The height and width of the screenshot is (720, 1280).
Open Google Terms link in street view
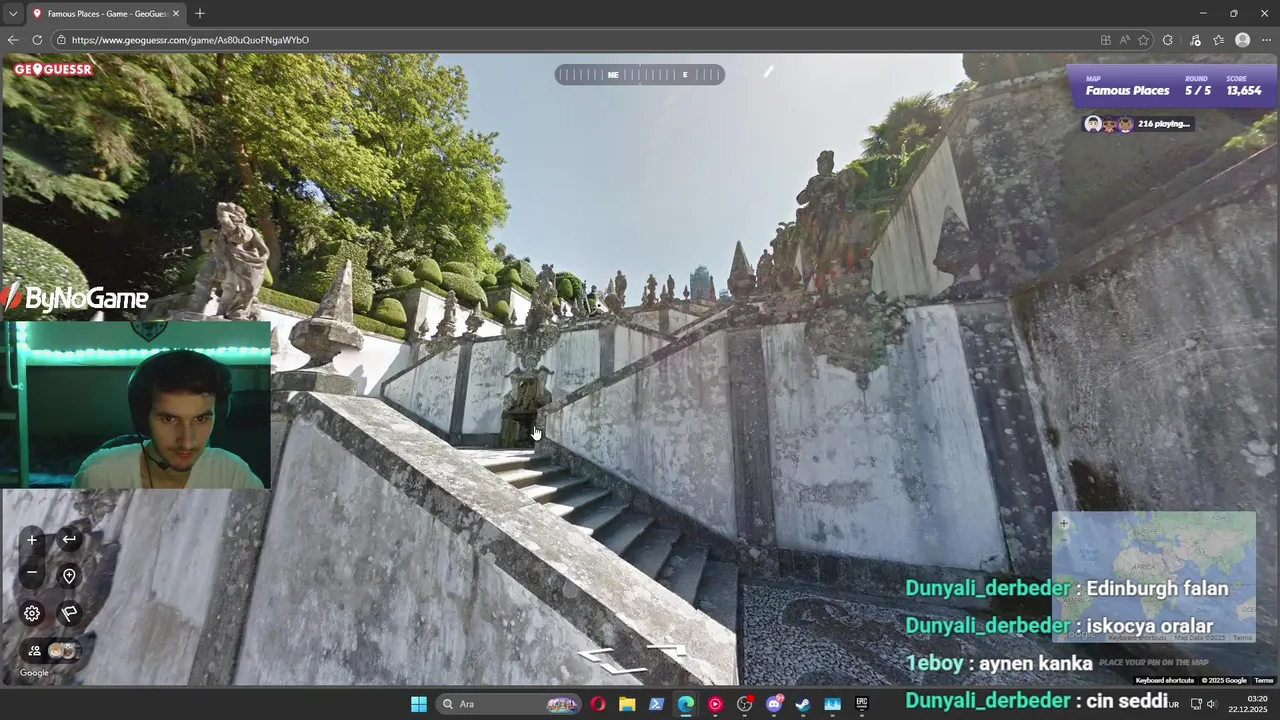click(1264, 681)
